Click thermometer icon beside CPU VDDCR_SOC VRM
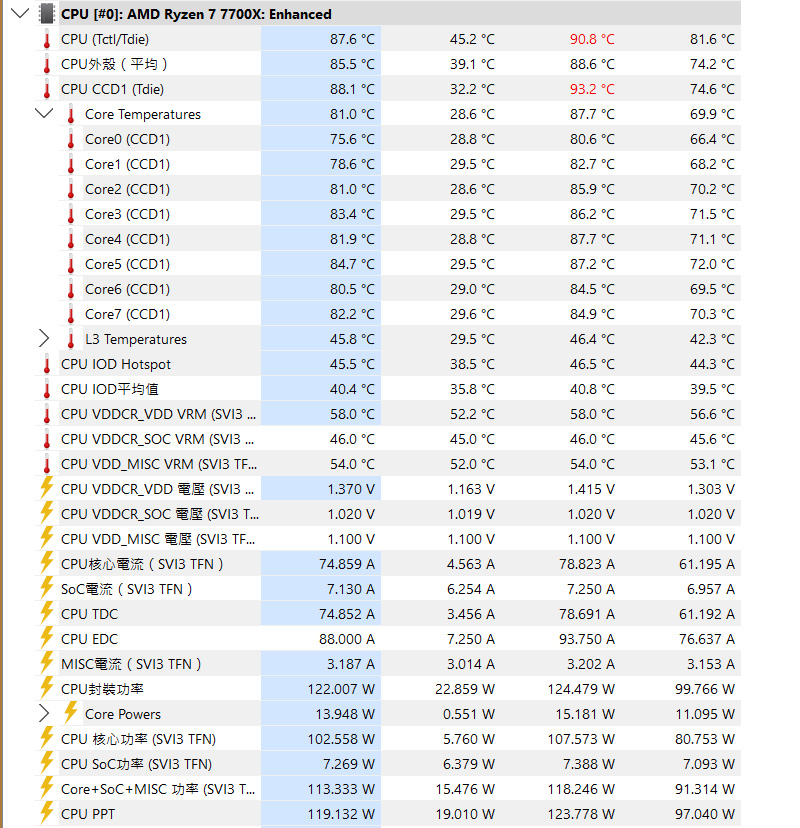Viewport: 800px width, 828px height. click(x=46, y=439)
